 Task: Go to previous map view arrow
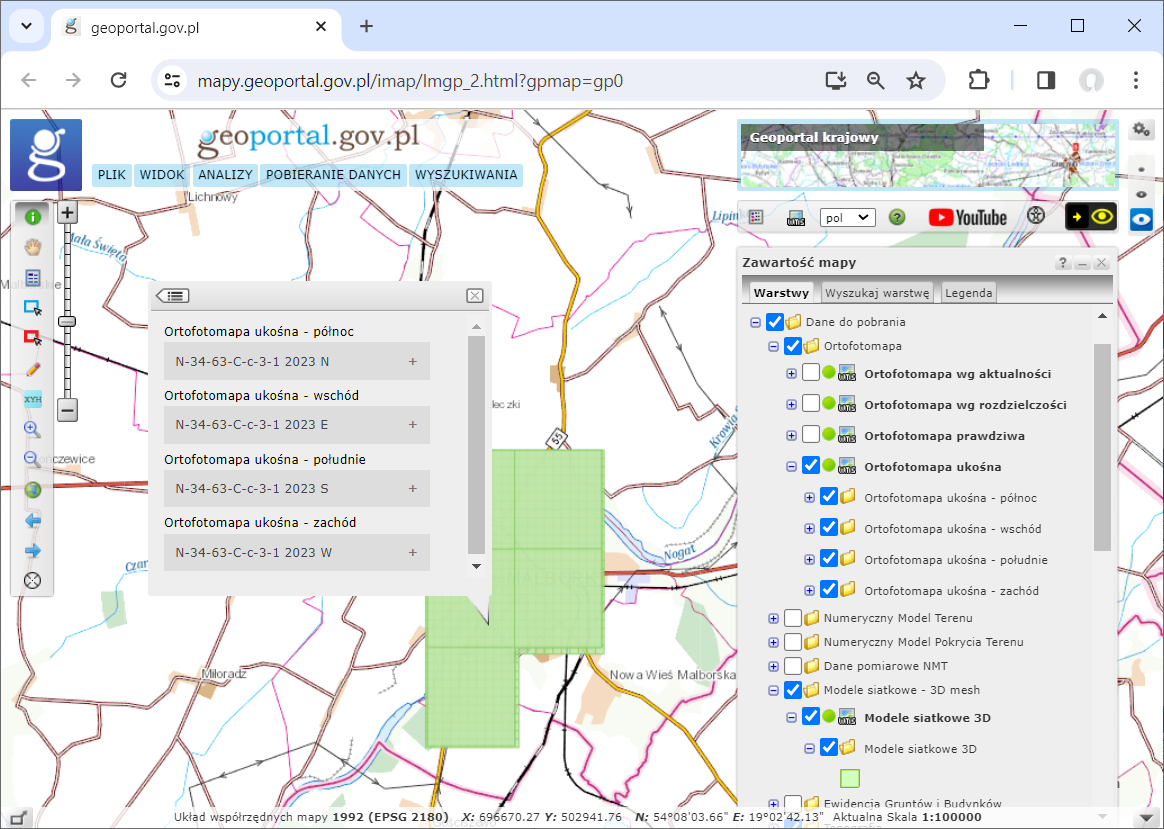click(32, 520)
